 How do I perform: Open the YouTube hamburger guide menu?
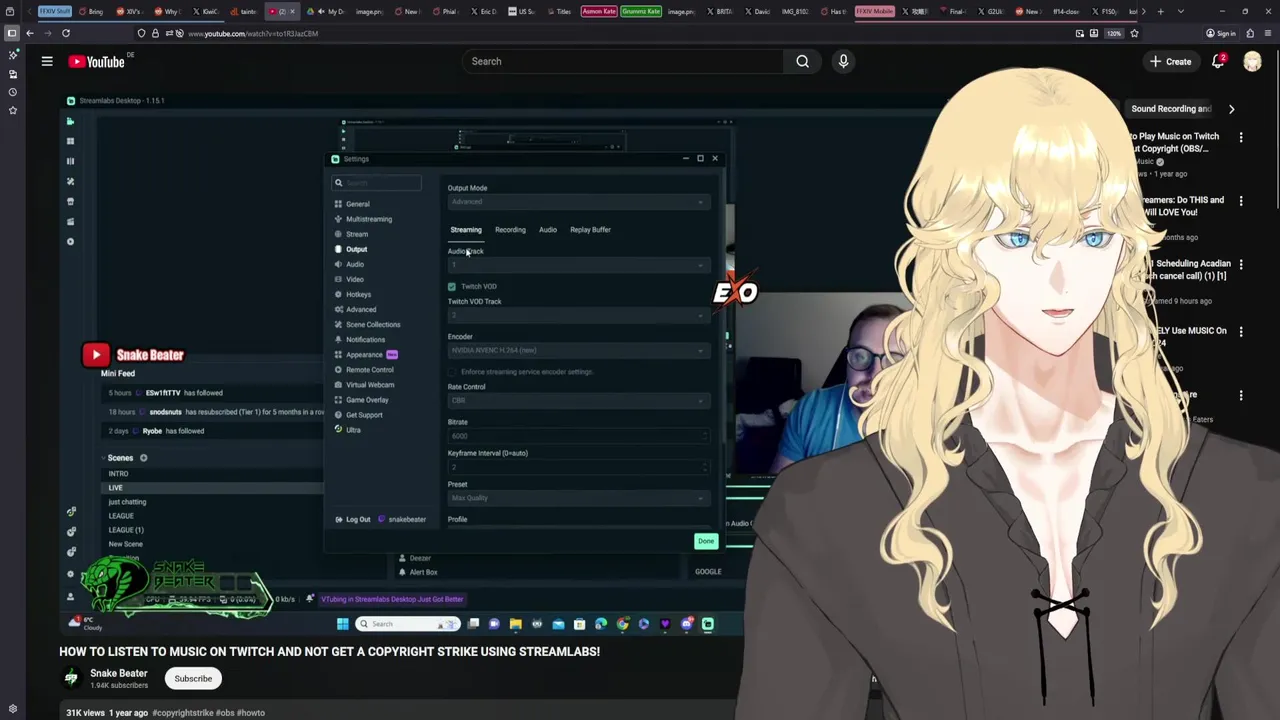[x=47, y=62]
